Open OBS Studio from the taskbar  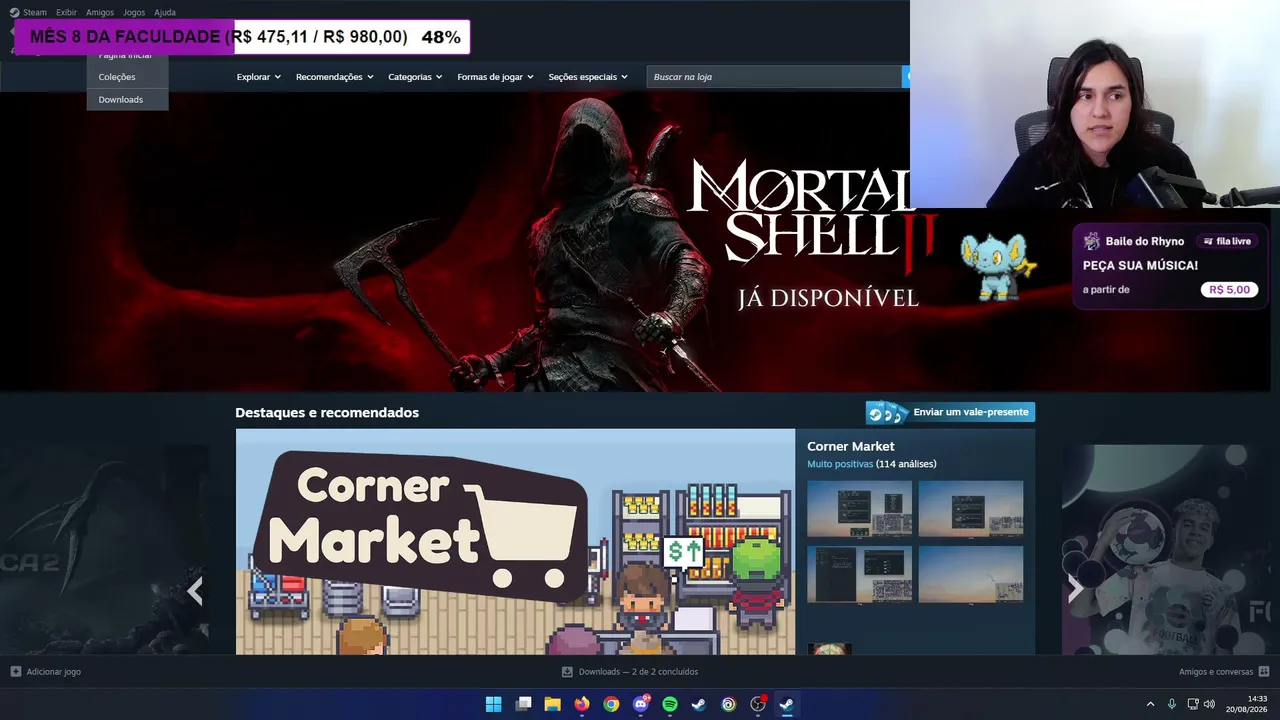(x=758, y=704)
